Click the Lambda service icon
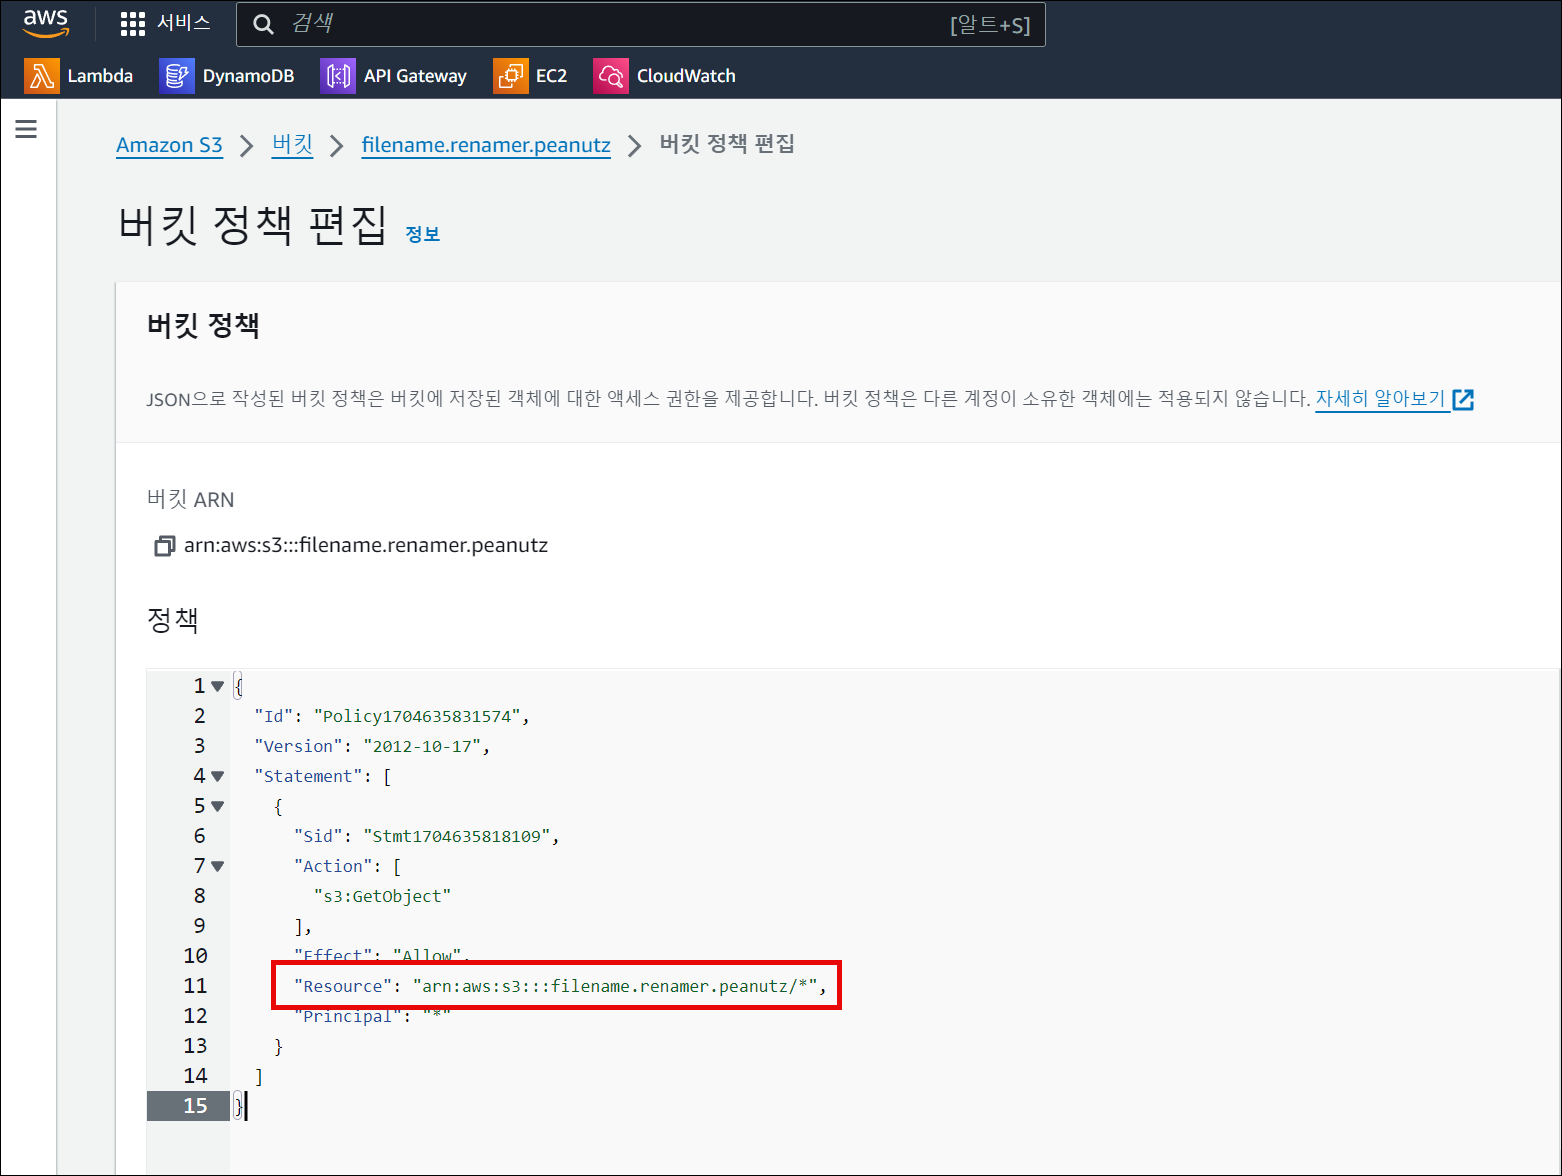 pyautogui.click(x=41, y=76)
